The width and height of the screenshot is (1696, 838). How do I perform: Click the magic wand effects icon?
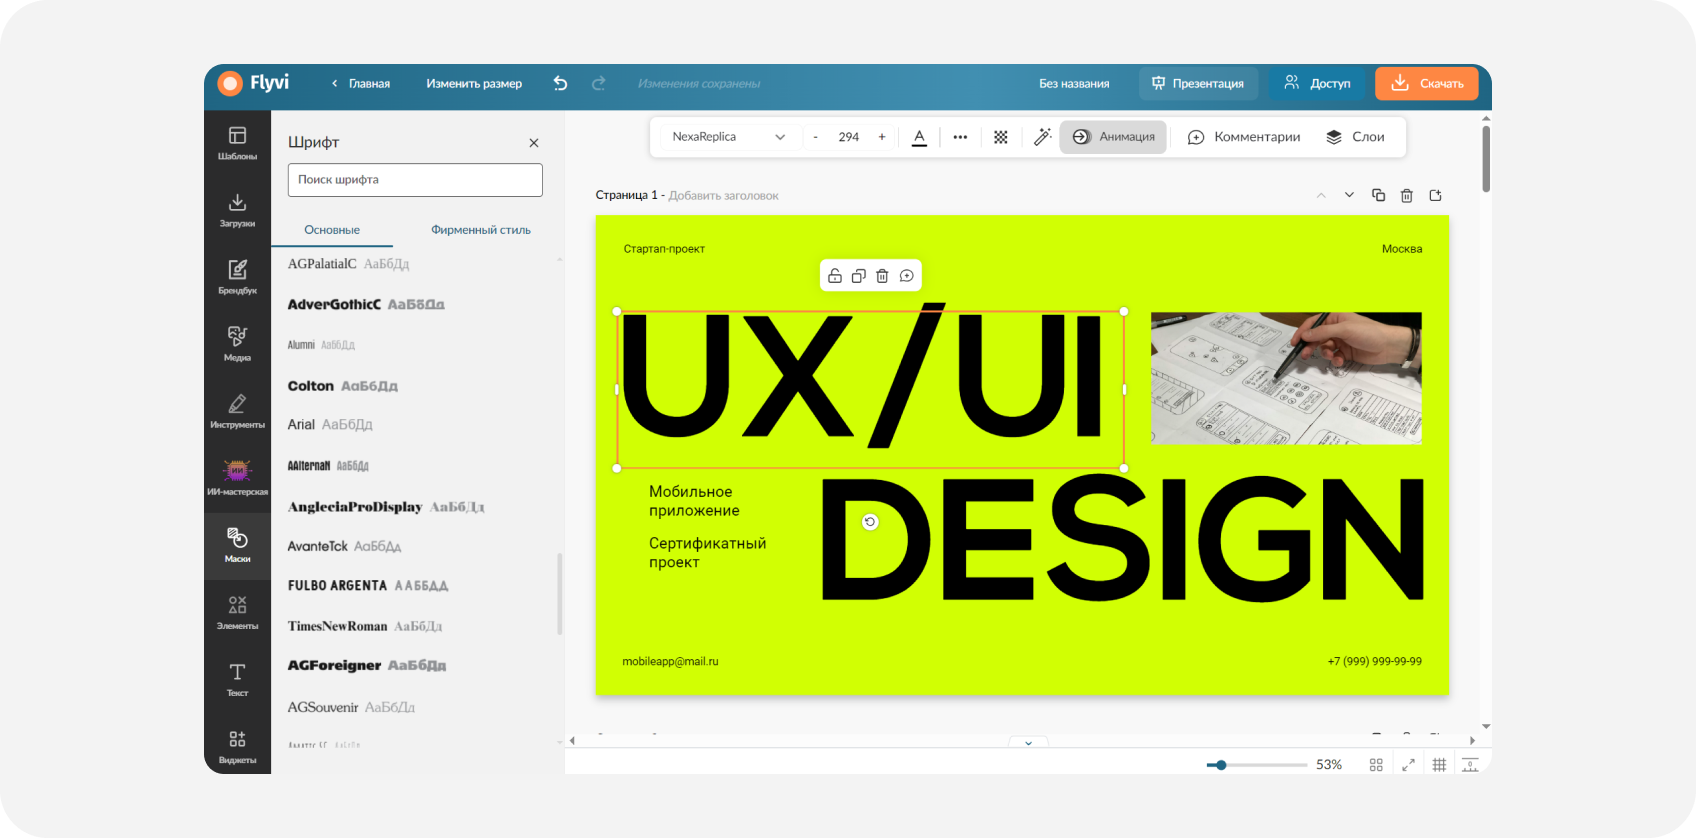(x=1042, y=137)
